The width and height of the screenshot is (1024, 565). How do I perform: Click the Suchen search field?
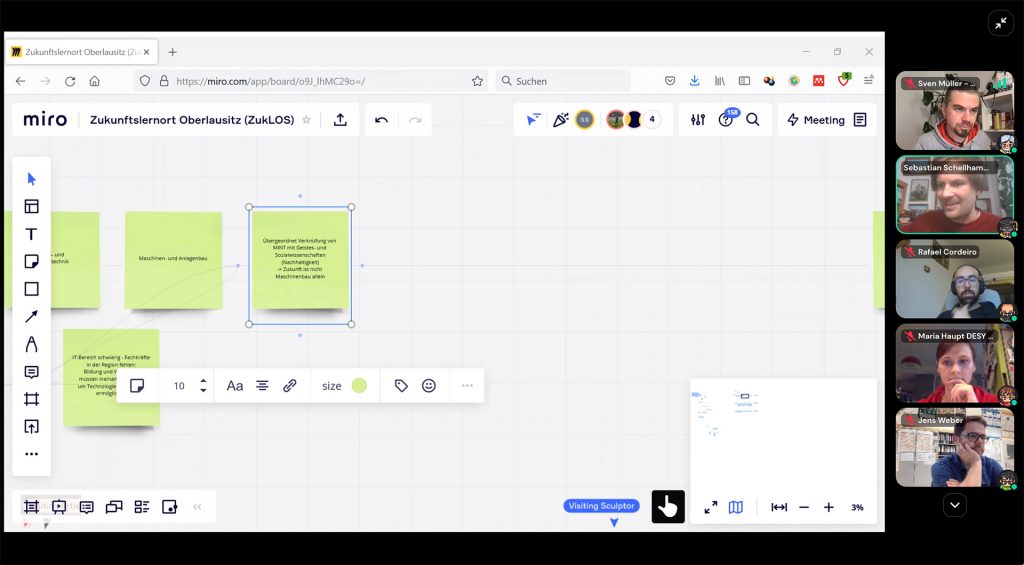[x=562, y=81]
